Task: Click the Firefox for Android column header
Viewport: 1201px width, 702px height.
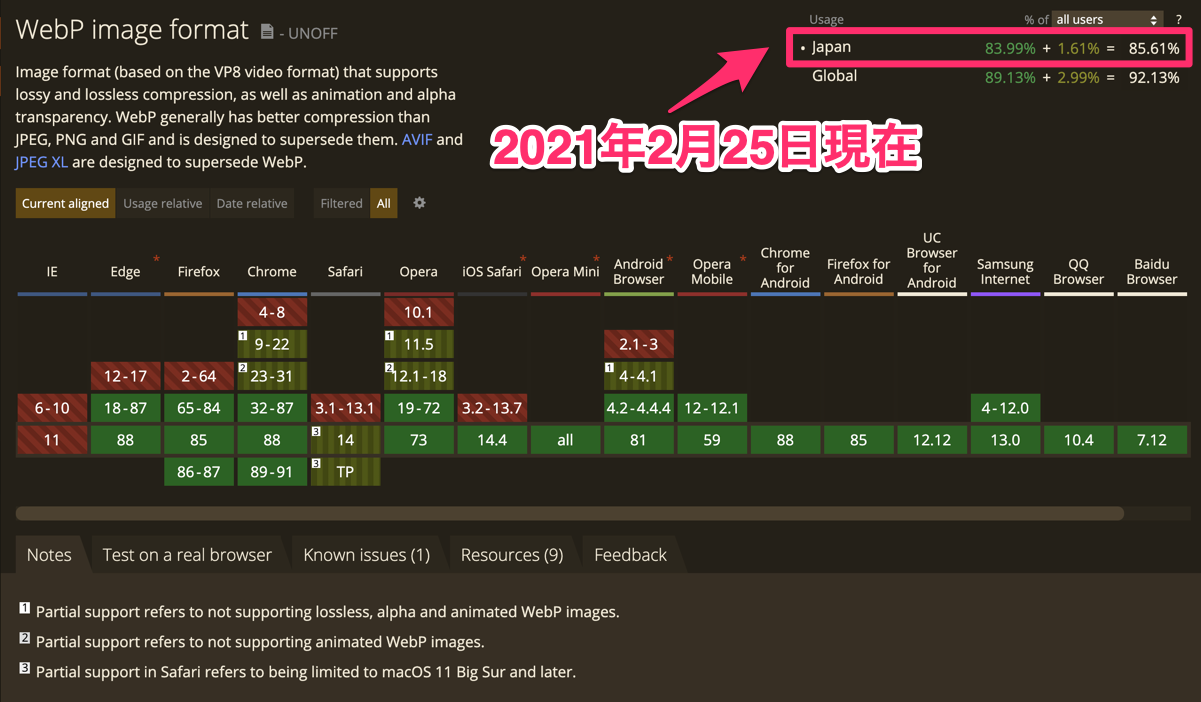Action: 858,271
